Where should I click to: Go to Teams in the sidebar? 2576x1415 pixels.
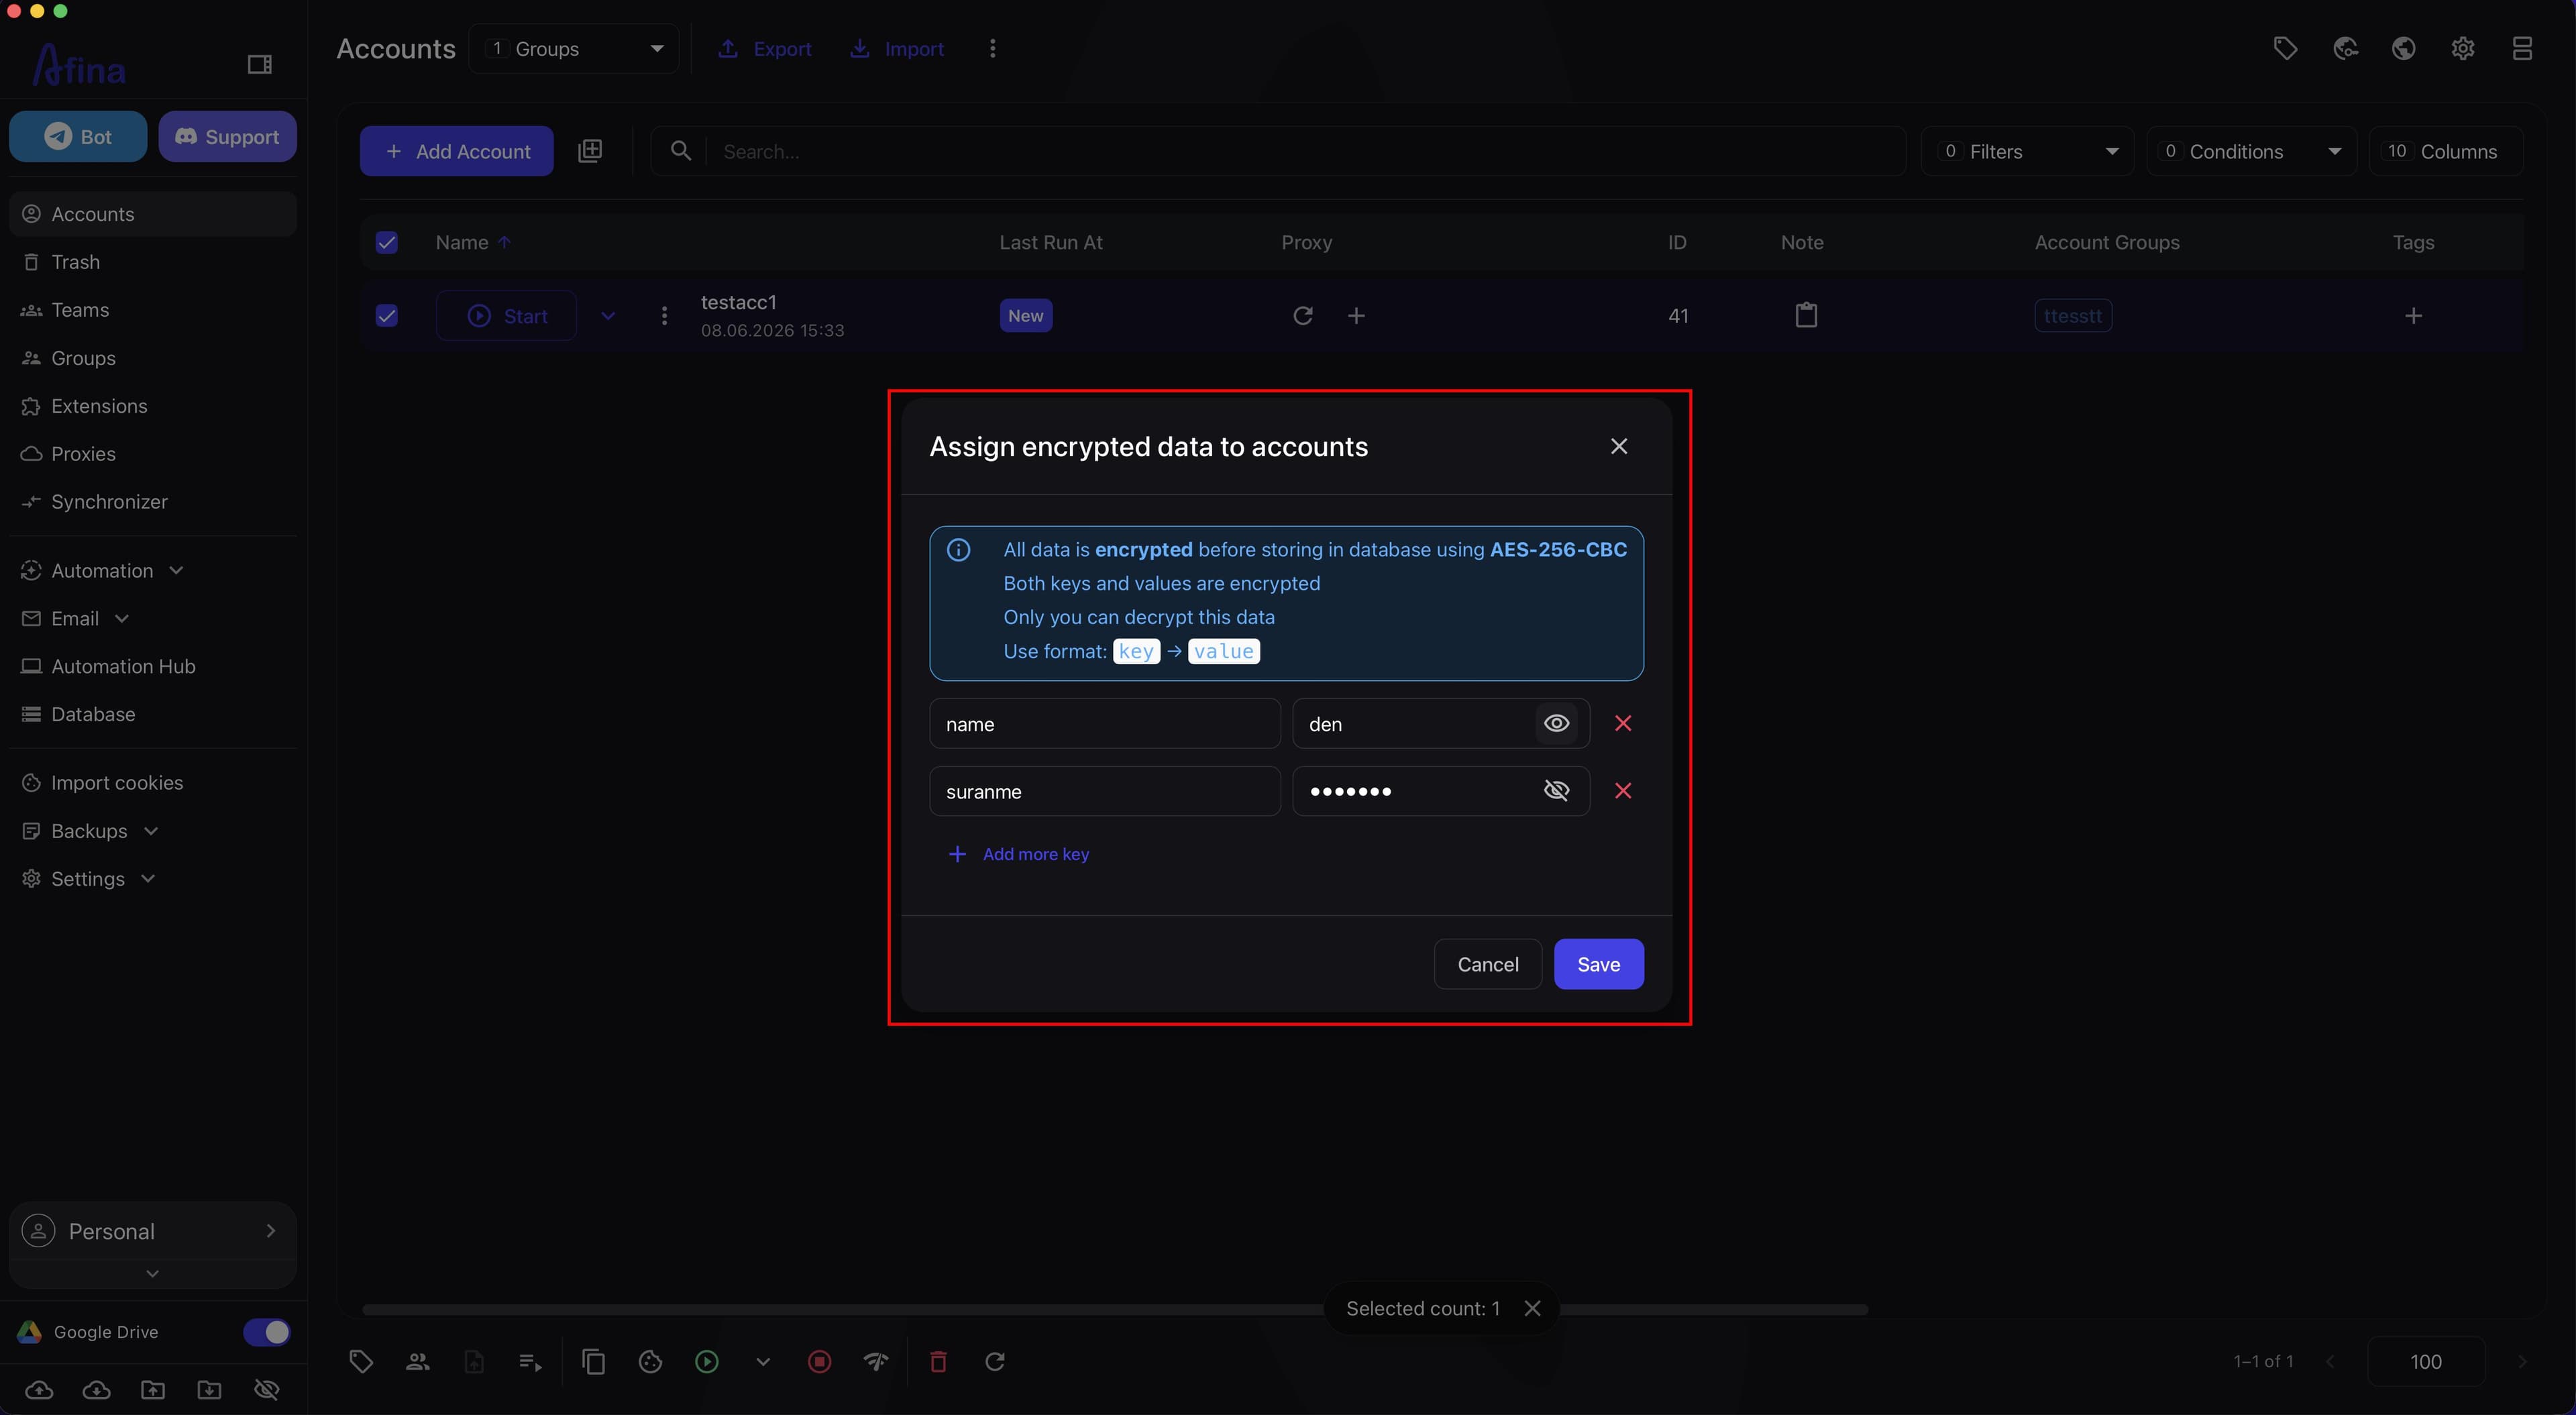tap(152, 310)
